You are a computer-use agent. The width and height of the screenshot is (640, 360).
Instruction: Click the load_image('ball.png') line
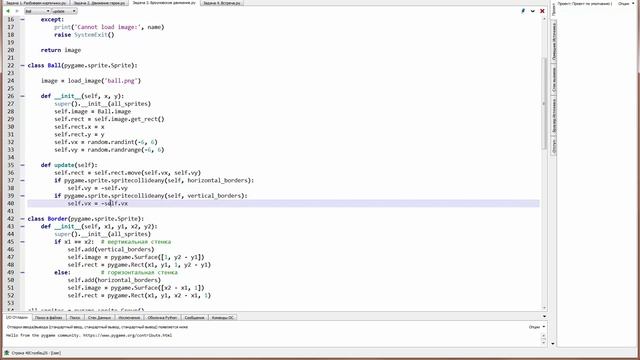[91, 81]
